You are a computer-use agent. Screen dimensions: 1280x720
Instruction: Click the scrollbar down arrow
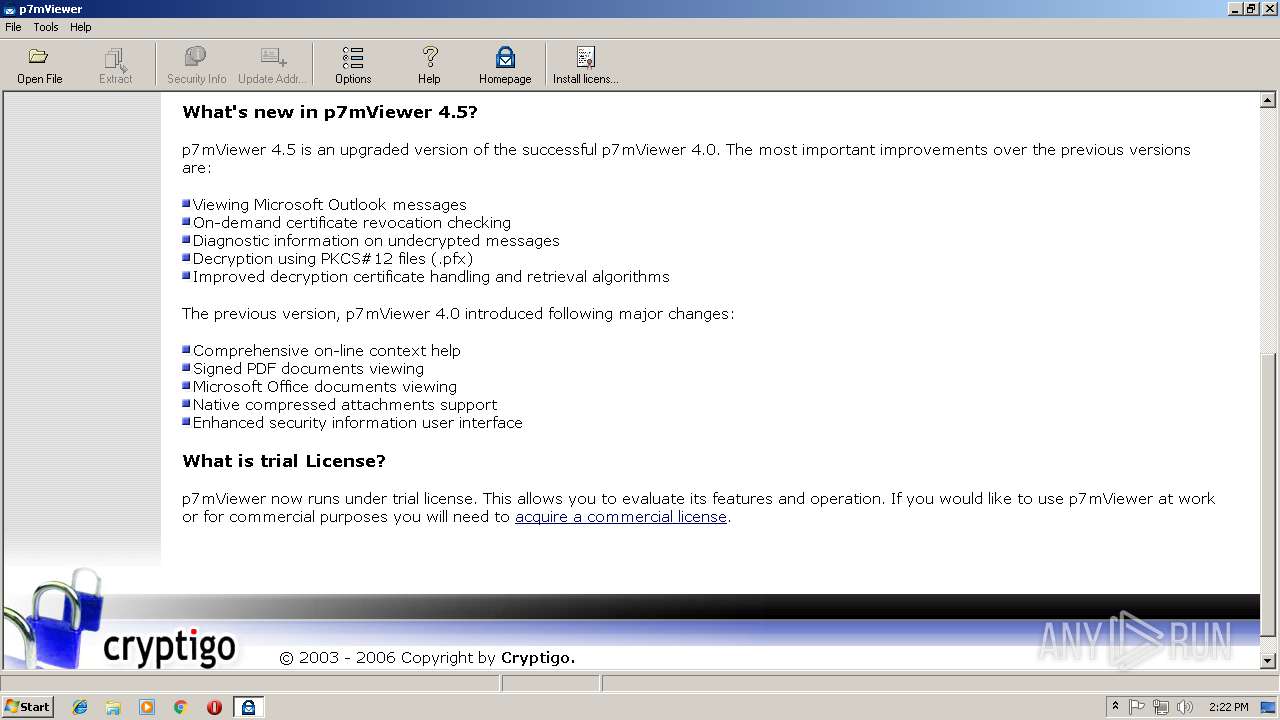pyautogui.click(x=1268, y=660)
